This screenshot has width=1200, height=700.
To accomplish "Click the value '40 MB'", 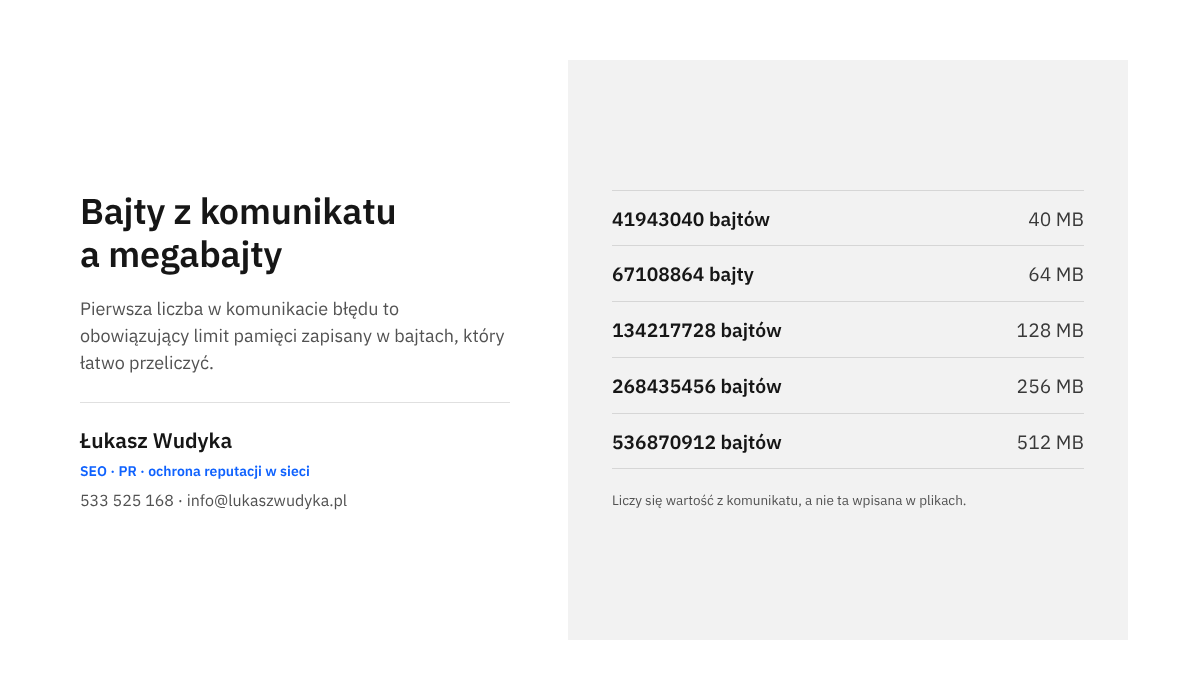I will (x=1056, y=219).
